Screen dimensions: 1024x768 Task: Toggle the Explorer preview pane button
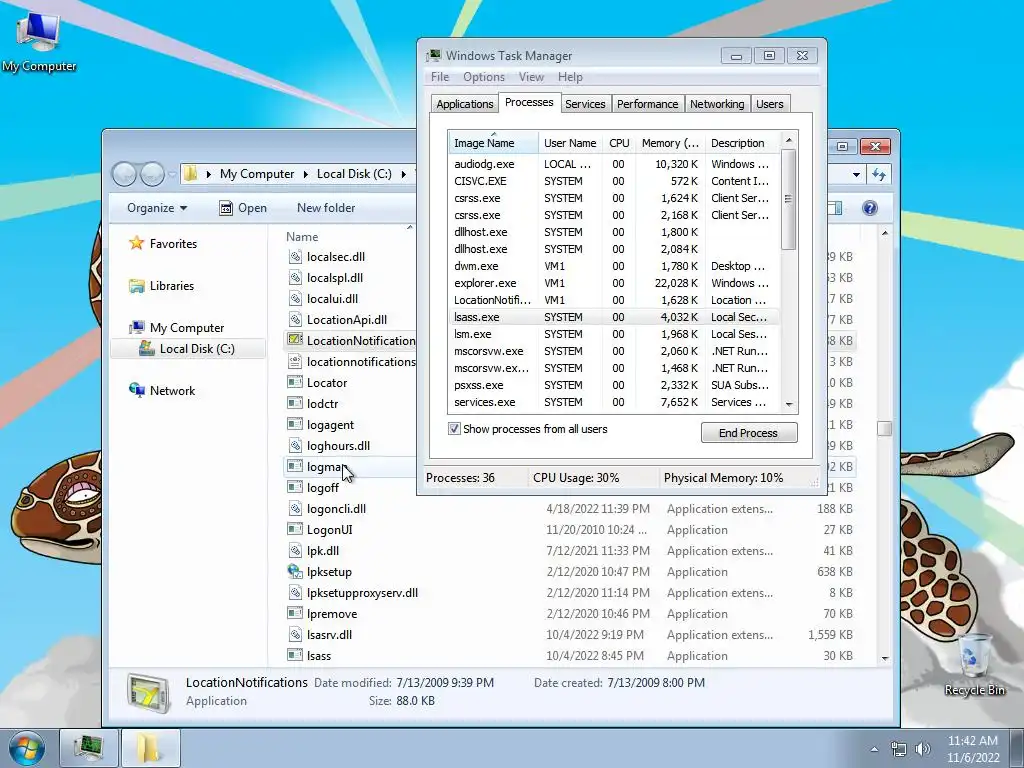tap(835, 208)
